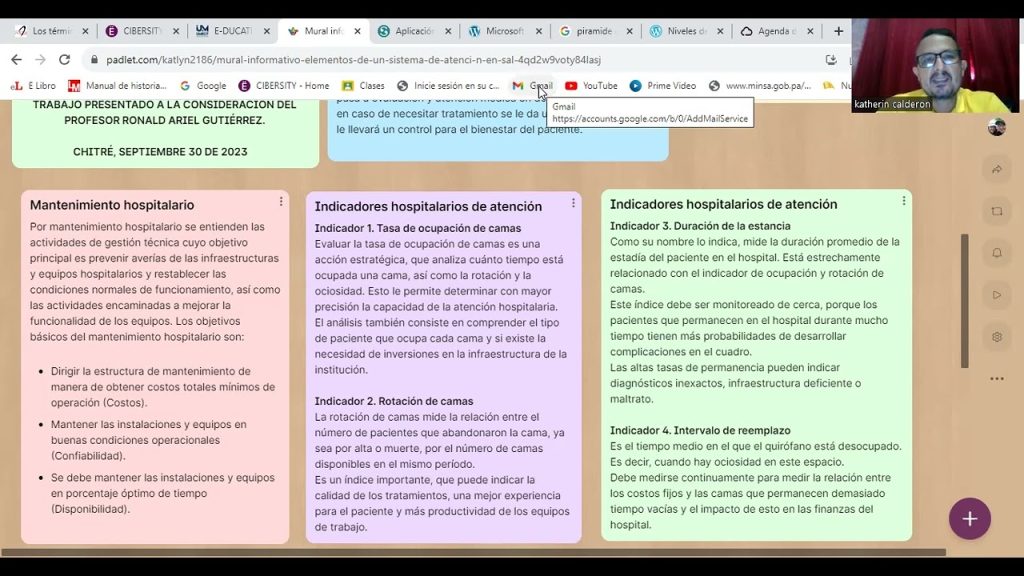Viewport: 1024px width, 576px height.
Task: Close the E-DUCATI tab
Action: pos(266,31)
